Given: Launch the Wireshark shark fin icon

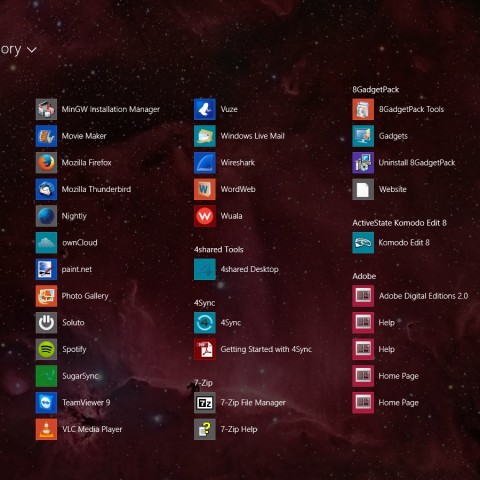Looking at the screenshot, I should click(x=205, y=163).
